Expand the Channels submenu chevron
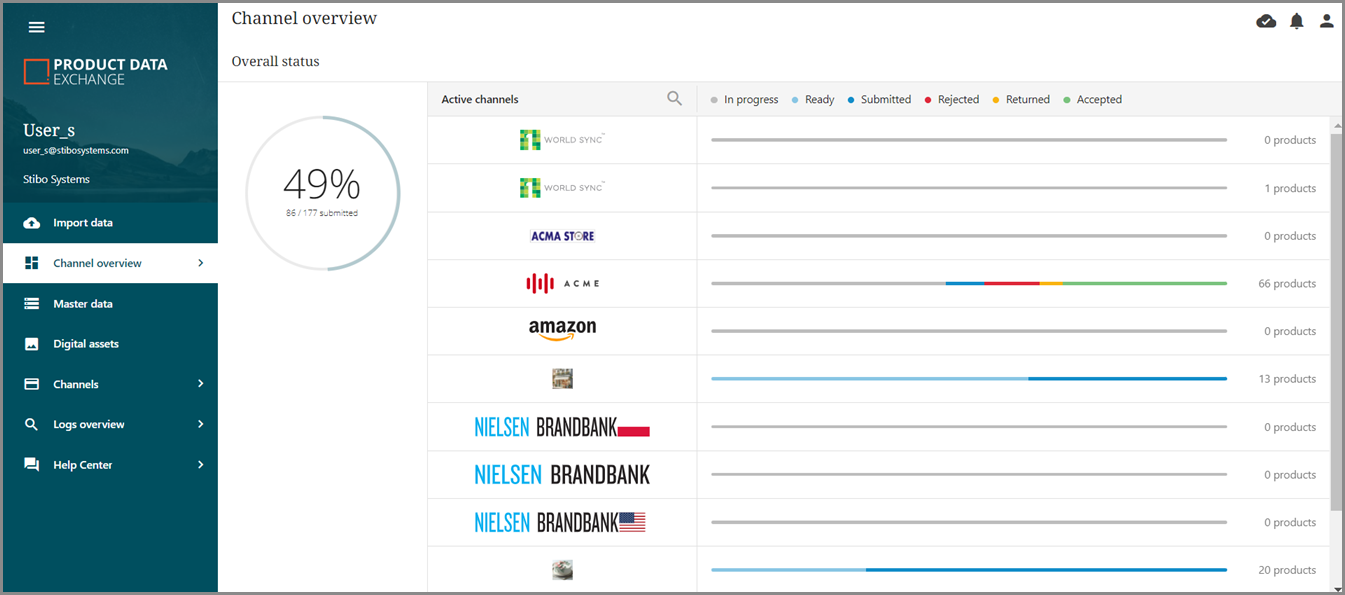1345x595 pixels. coord(201,384)
